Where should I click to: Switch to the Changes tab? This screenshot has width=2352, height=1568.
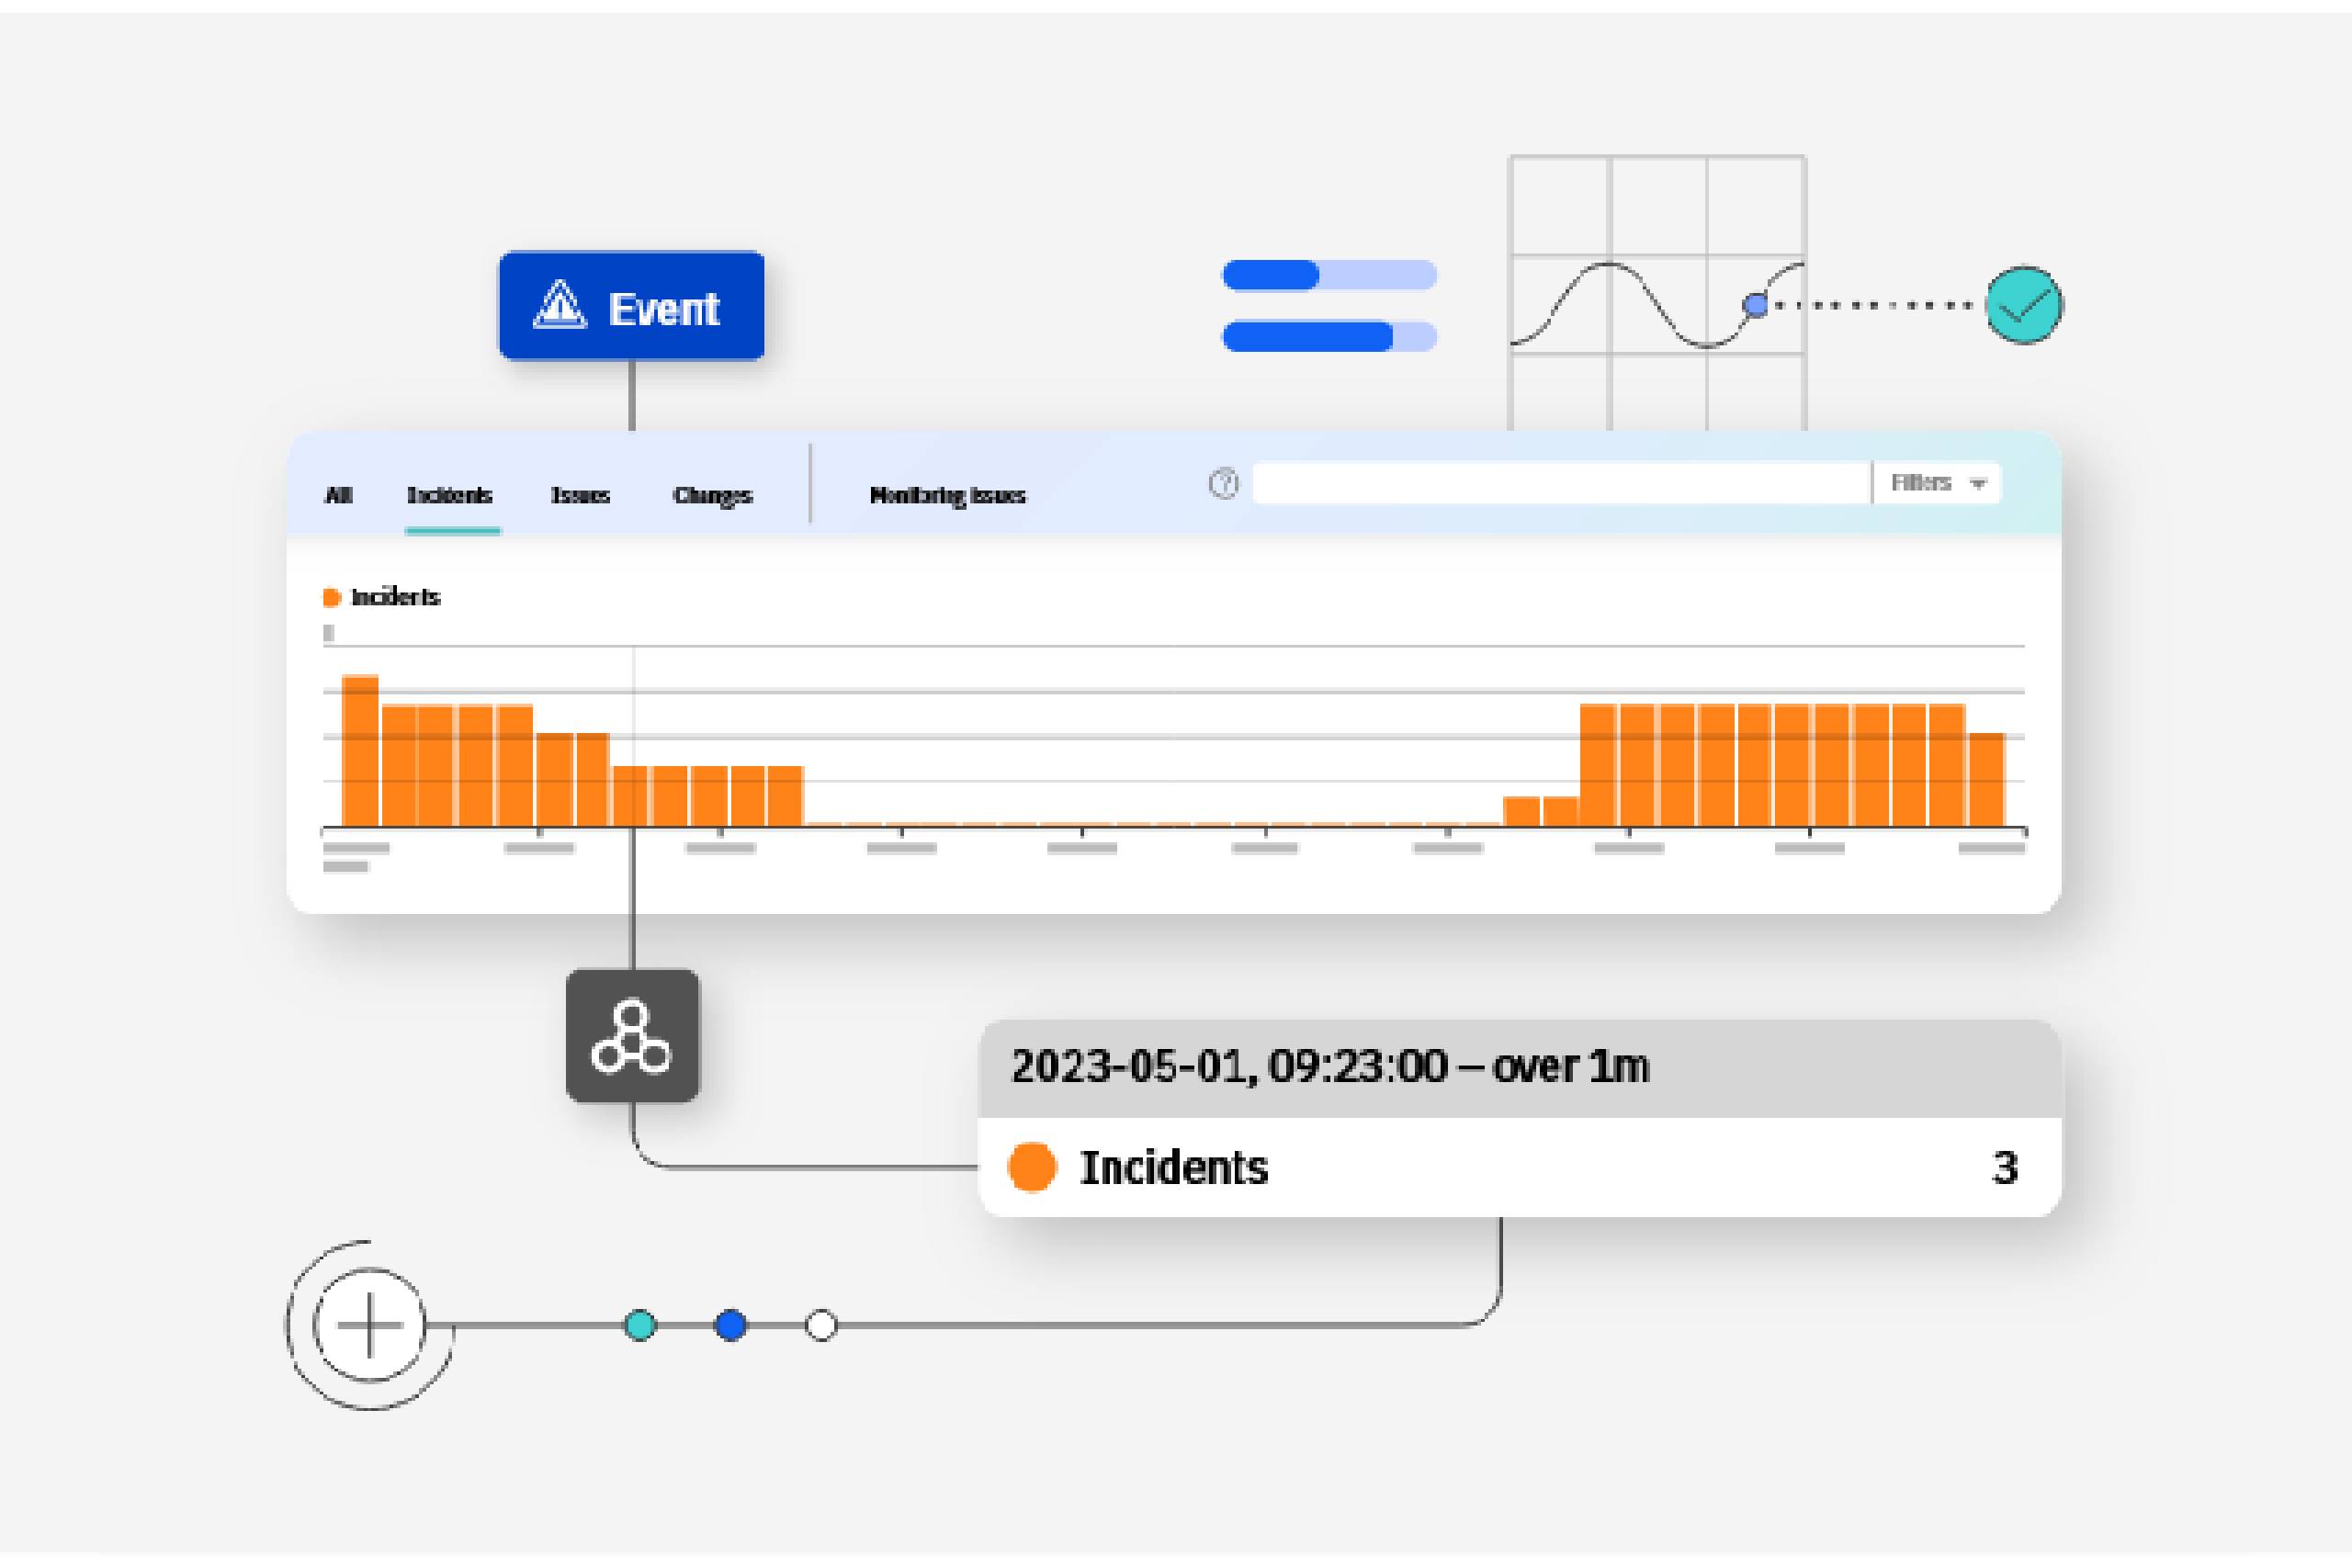[712, 495]
